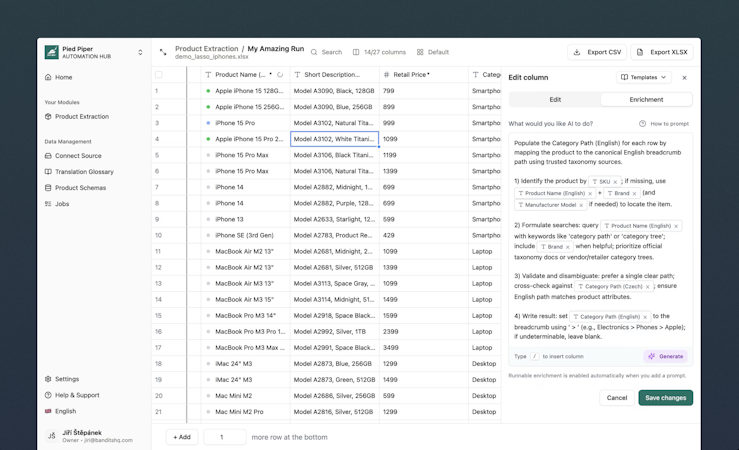Remove Product Name (English) chip in step 1

click(x=590, y=194)
